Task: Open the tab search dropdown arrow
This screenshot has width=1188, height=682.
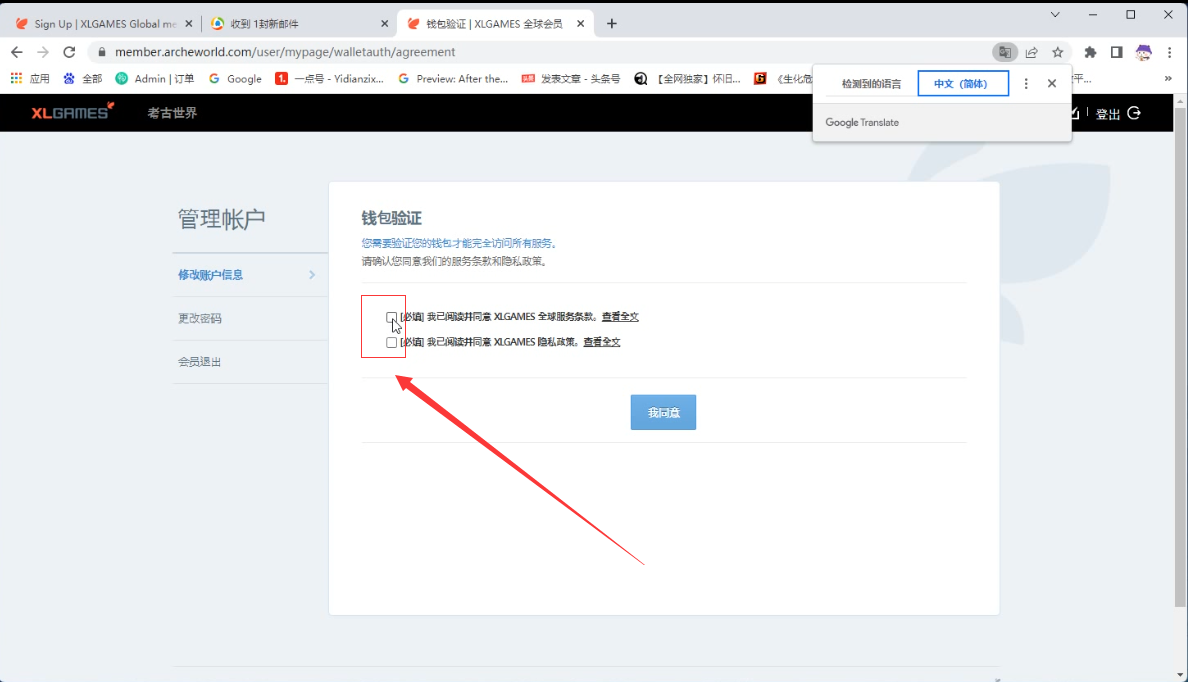Action: (x=1054, y=14)
